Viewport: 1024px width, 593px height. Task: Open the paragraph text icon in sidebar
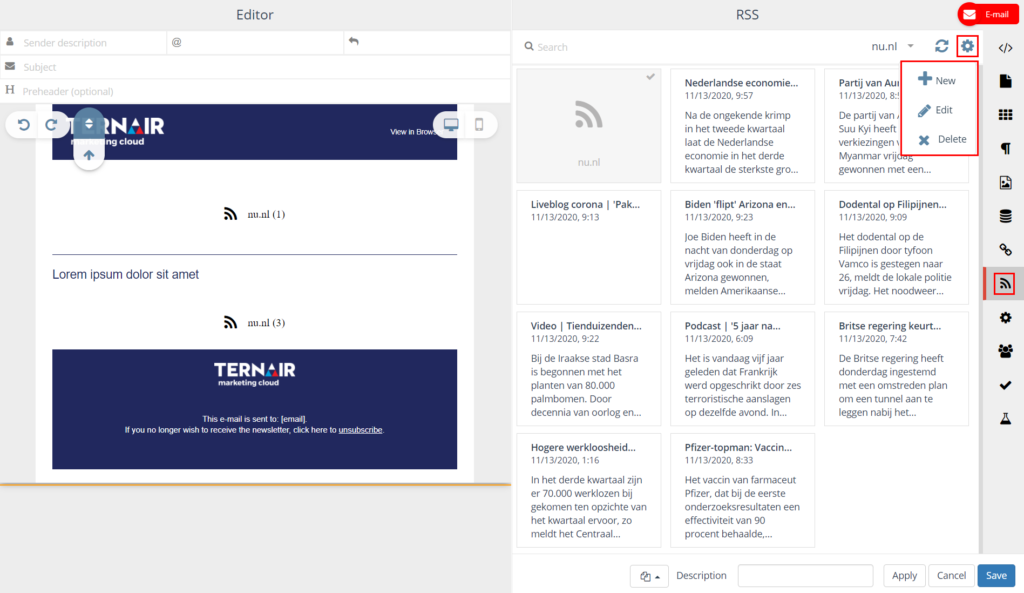pos(1005,148)
